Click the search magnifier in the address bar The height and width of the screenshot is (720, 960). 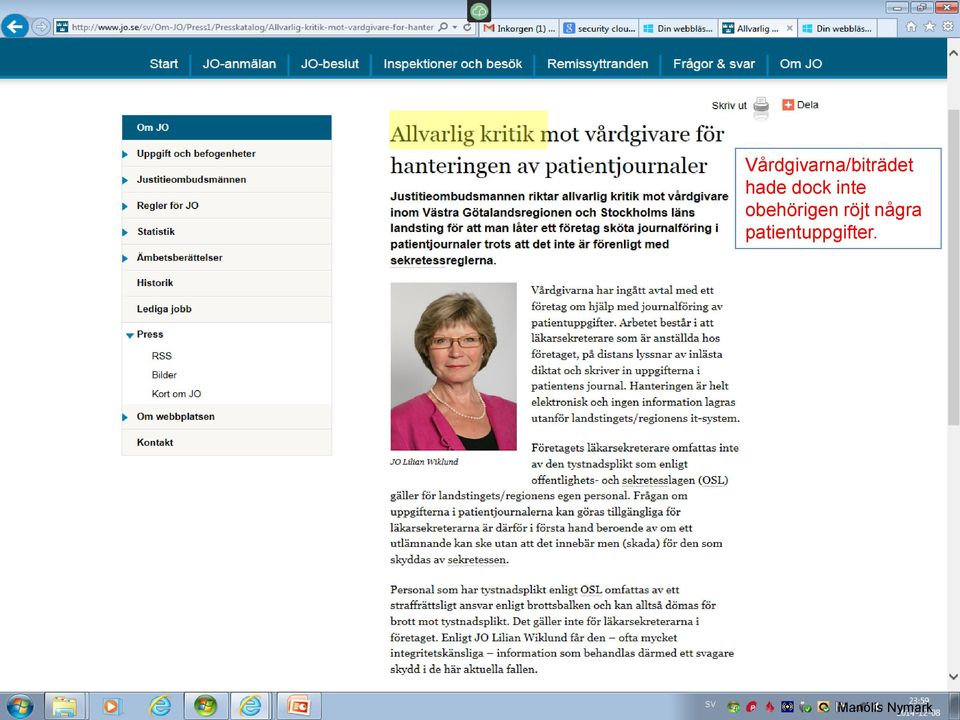click(x=443, y=28)
